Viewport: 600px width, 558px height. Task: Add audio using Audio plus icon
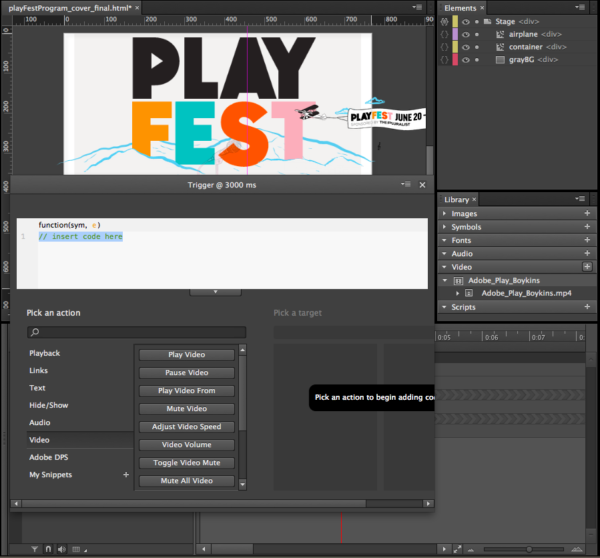point(587,253)
